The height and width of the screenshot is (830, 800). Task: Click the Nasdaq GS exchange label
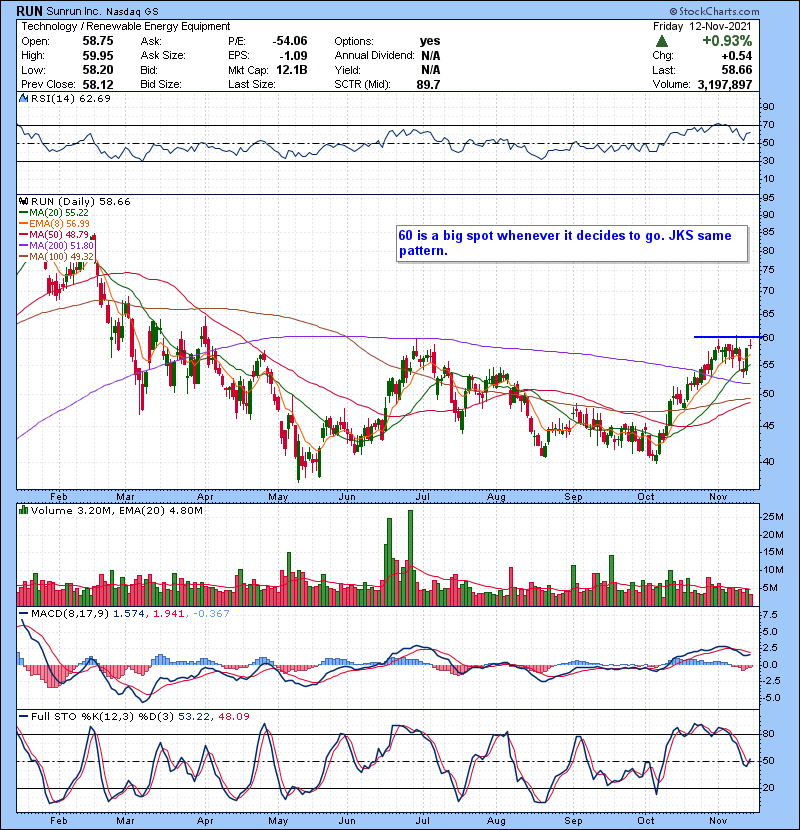[132, 12]
